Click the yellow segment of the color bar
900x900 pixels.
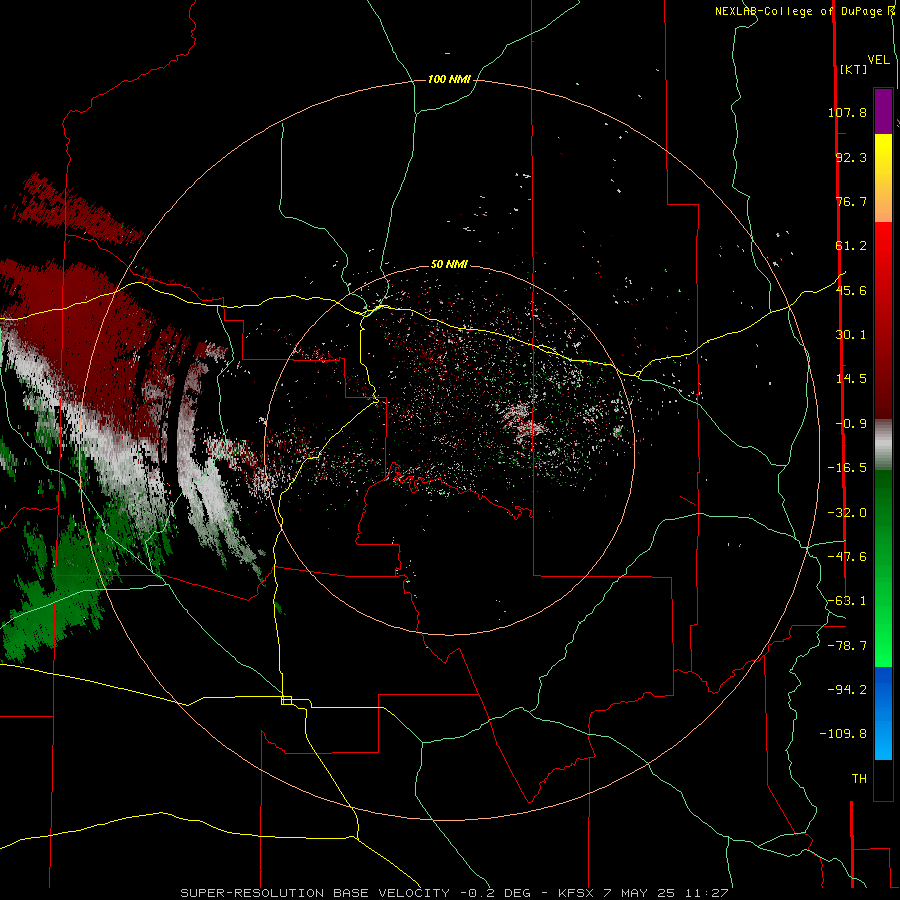883,178
